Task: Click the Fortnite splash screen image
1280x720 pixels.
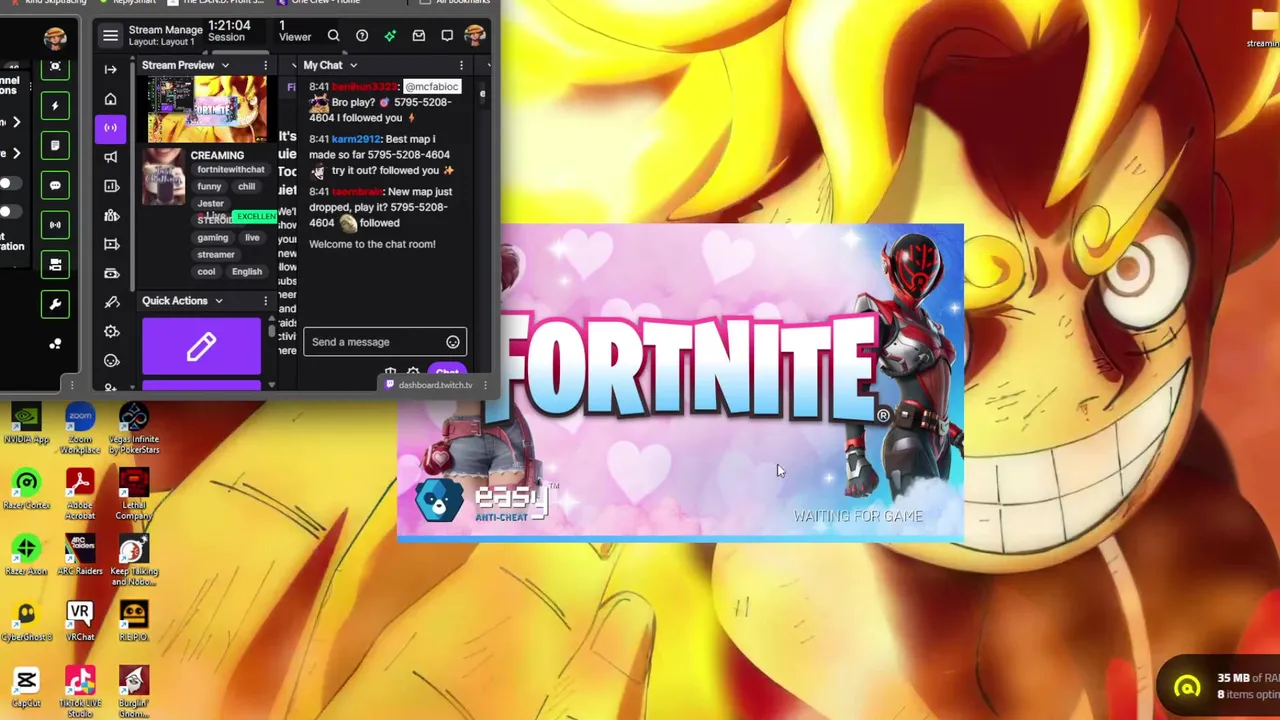Action: click(x=680, y=383)
